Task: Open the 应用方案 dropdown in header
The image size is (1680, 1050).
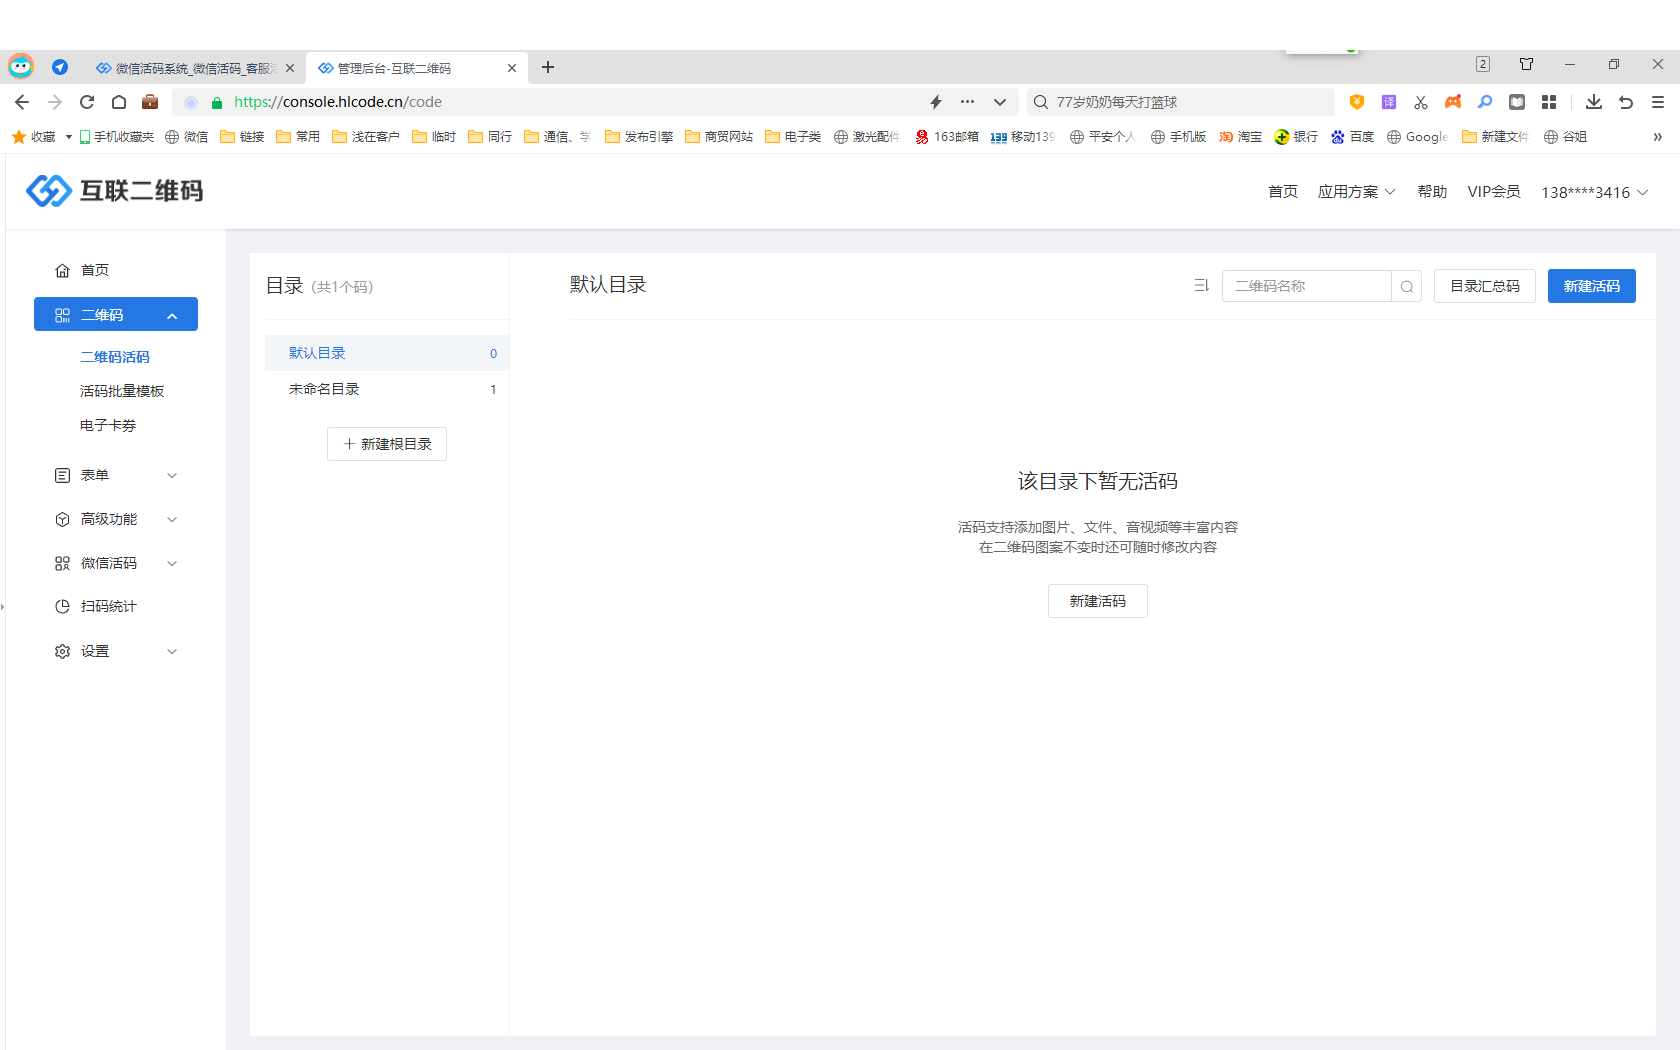Action: pos(1355,192)
